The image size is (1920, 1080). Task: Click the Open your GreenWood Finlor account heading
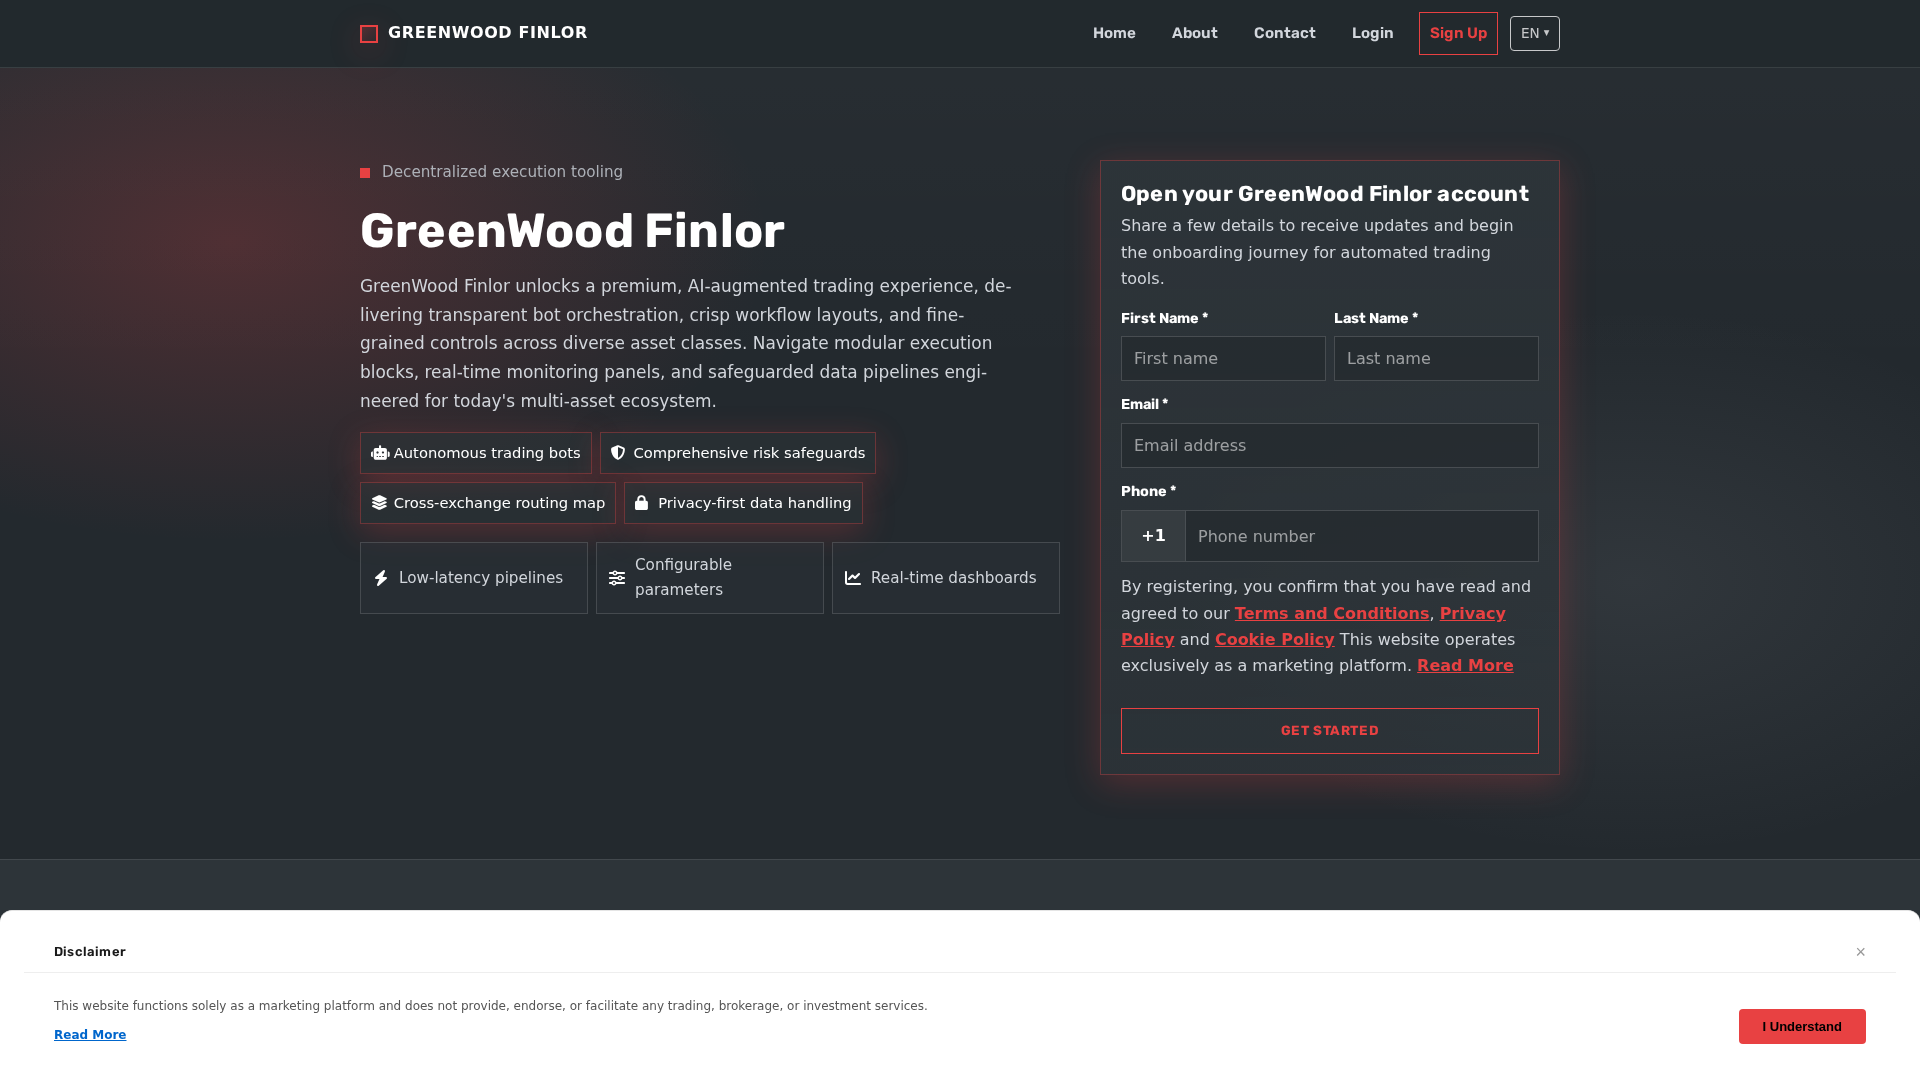point(1325,194)
